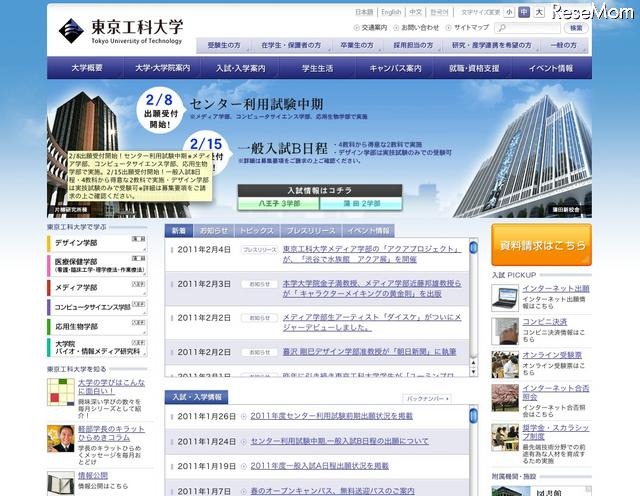The width and height of the screenshot is (640, 496).
Task: Open 受験生の方 audience tab
Action: [224, 45]
